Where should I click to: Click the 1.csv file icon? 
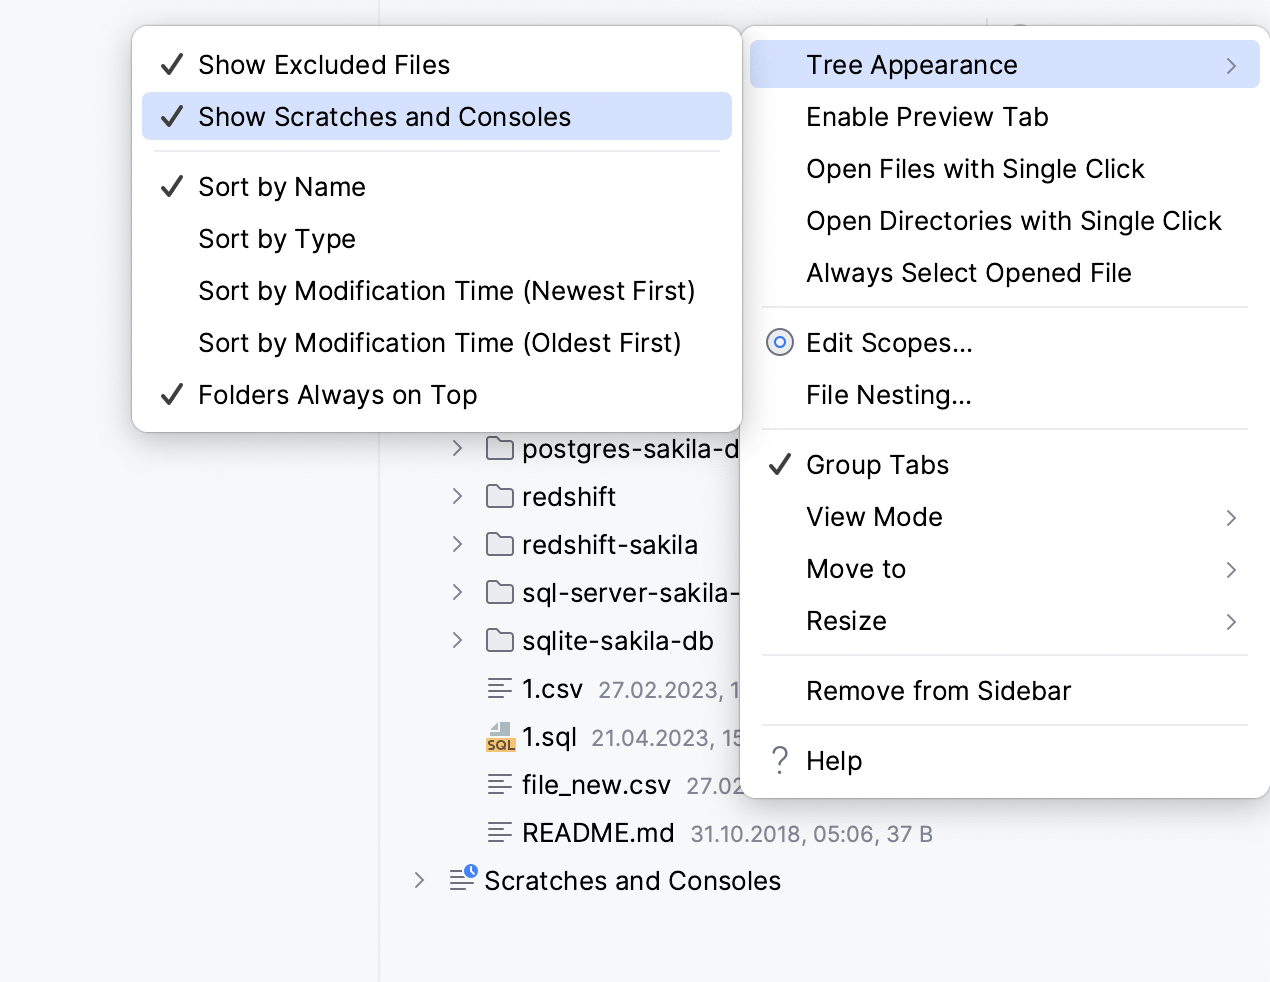[499, 688]
